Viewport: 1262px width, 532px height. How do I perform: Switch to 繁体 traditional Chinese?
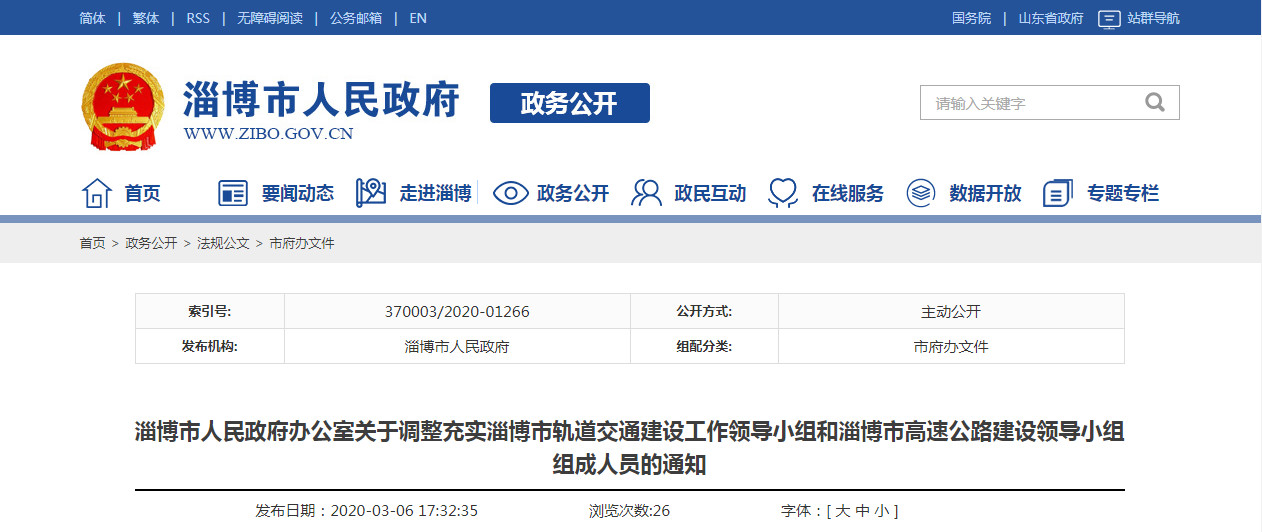coord(145,18)
